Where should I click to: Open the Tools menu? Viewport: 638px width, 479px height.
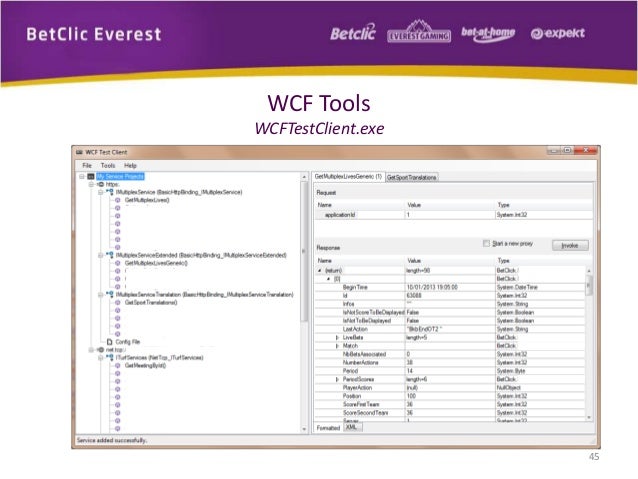108,166
